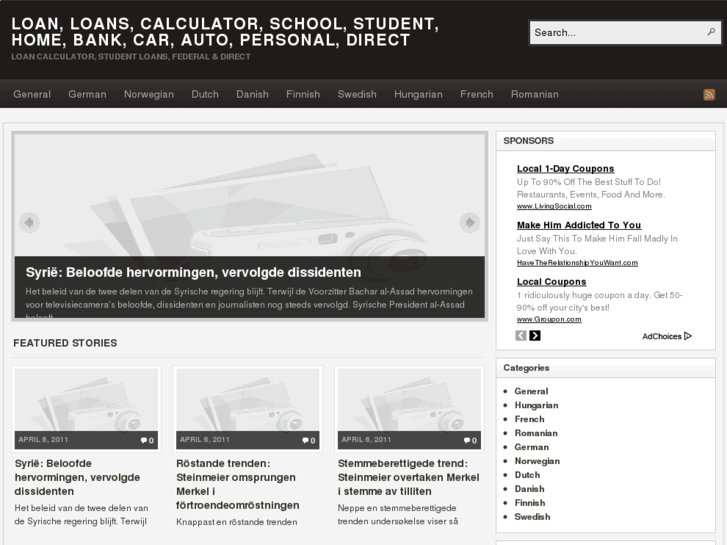Image resolution: width=727 pixels, height=545 pixels.
Task: Open Romanian in the navigation bar
Action: (x=535, y=94)
